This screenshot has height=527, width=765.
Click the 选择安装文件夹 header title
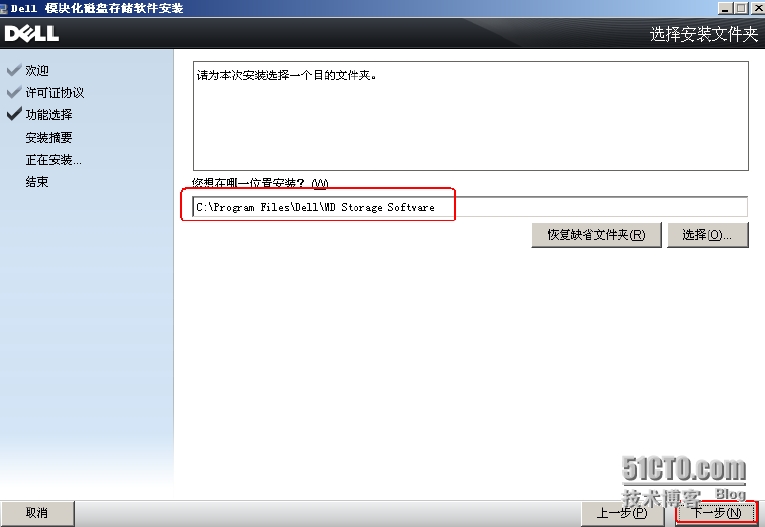click(x=704, y=34)
